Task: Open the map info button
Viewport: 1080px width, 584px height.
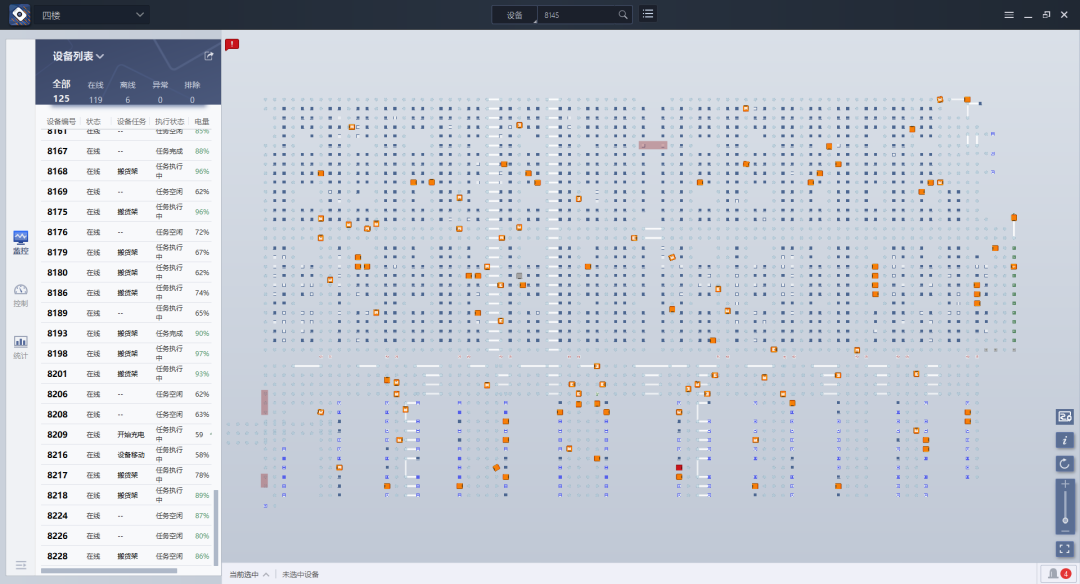Action: coord(1065,440)
